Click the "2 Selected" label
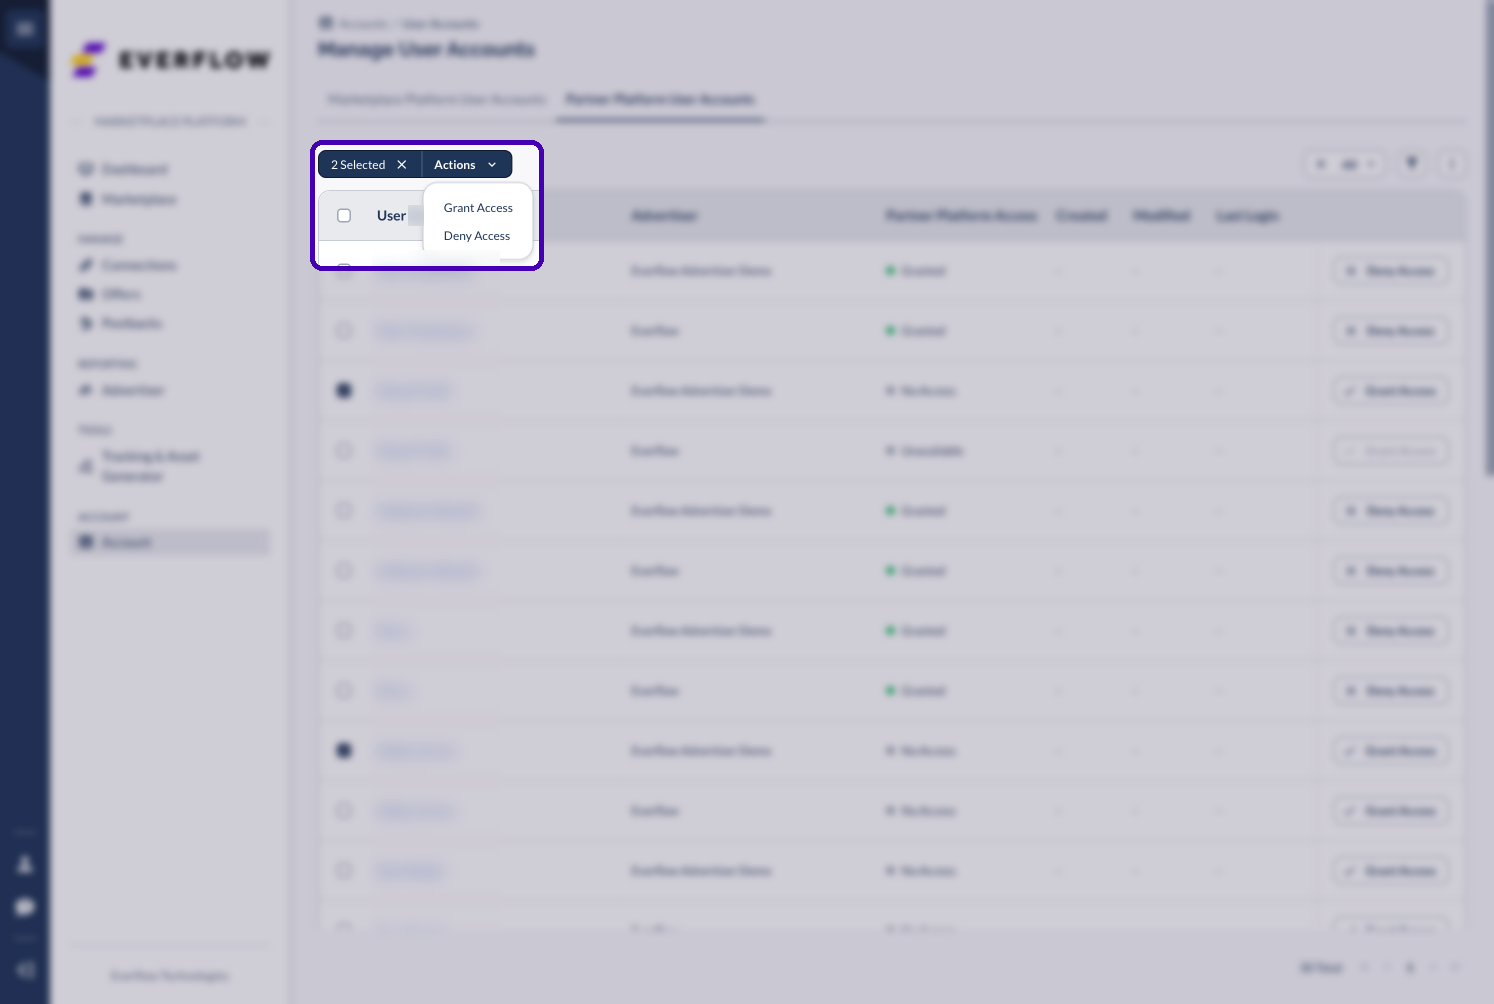The image size is (1494, 1004). tap(358, 165)
